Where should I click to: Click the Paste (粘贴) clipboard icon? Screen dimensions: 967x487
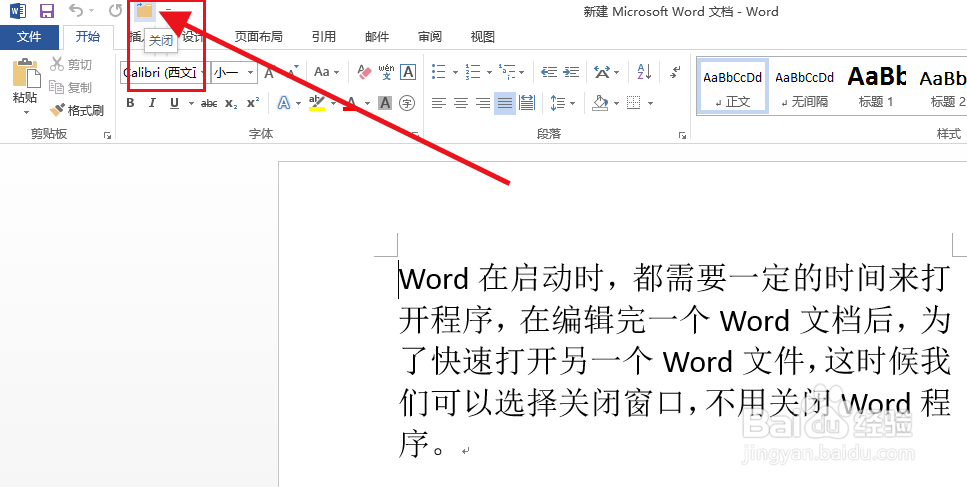25,72
